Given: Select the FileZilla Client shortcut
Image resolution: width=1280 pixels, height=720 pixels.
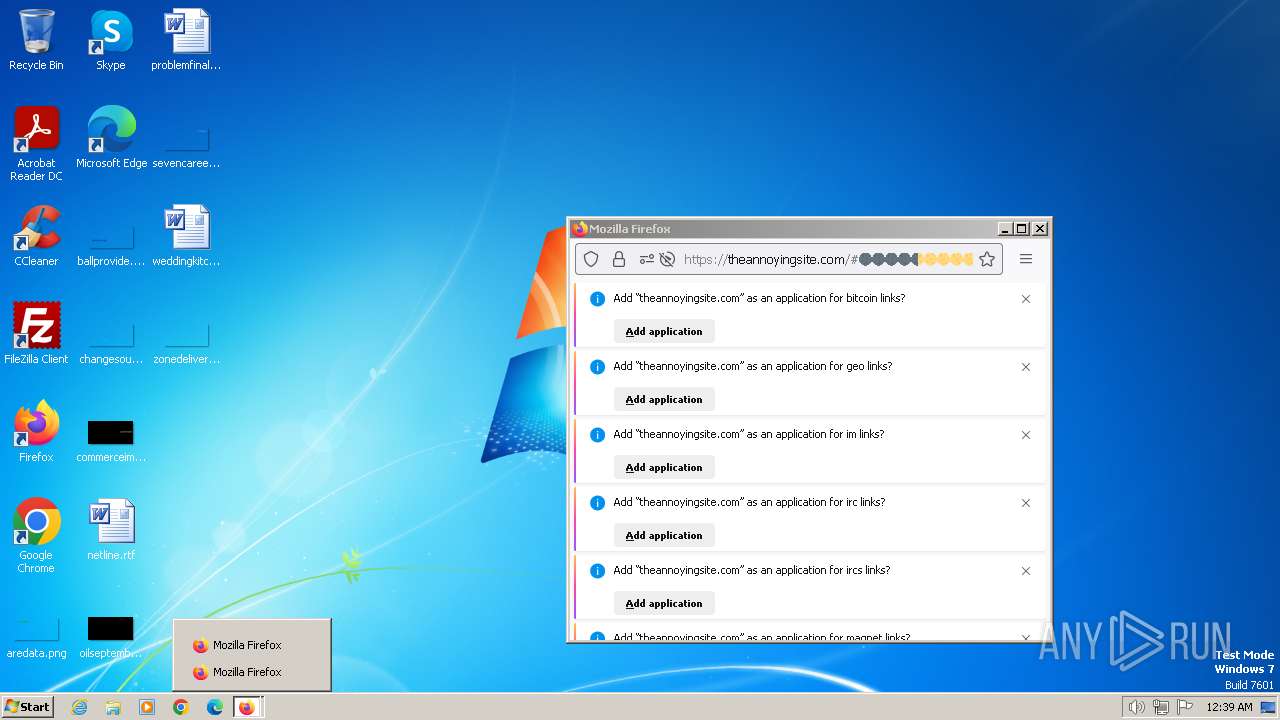Looking at the screenshot, I should (36, 335).
